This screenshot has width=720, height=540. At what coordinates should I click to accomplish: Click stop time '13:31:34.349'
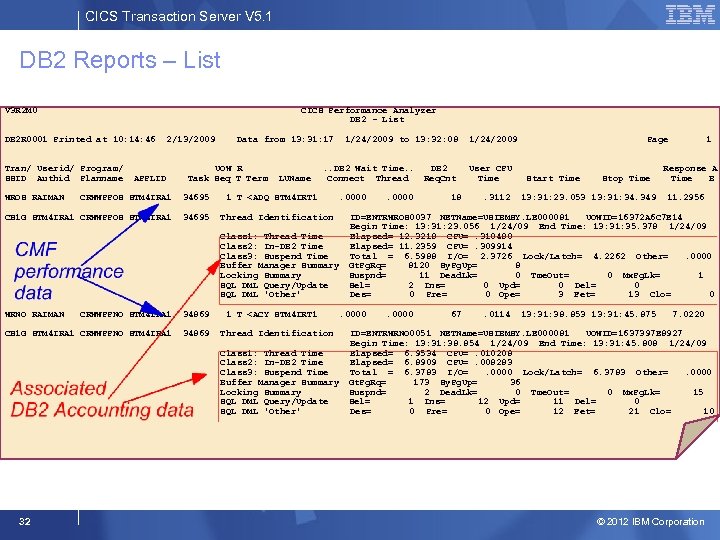626,197
